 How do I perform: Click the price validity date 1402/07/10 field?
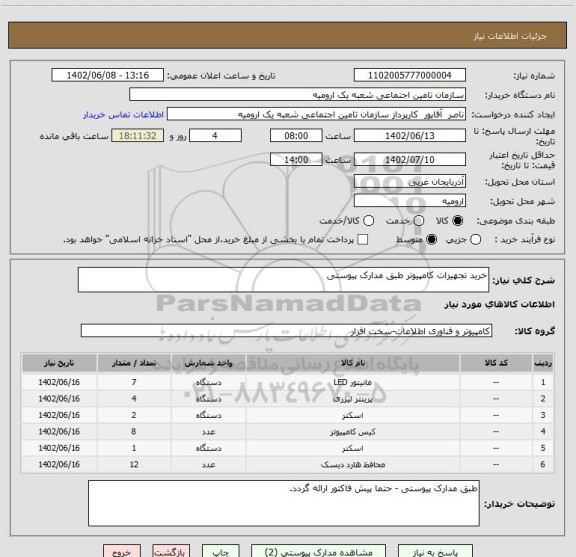tap(410, 159)
